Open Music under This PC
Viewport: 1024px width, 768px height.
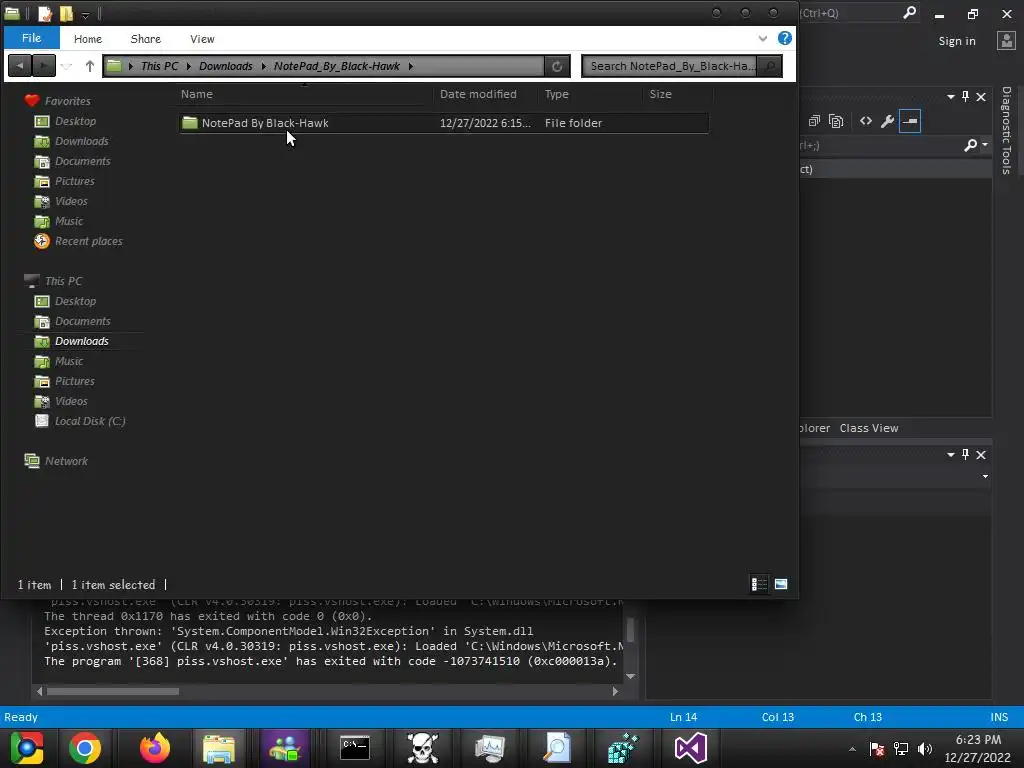tap(69, 361)
